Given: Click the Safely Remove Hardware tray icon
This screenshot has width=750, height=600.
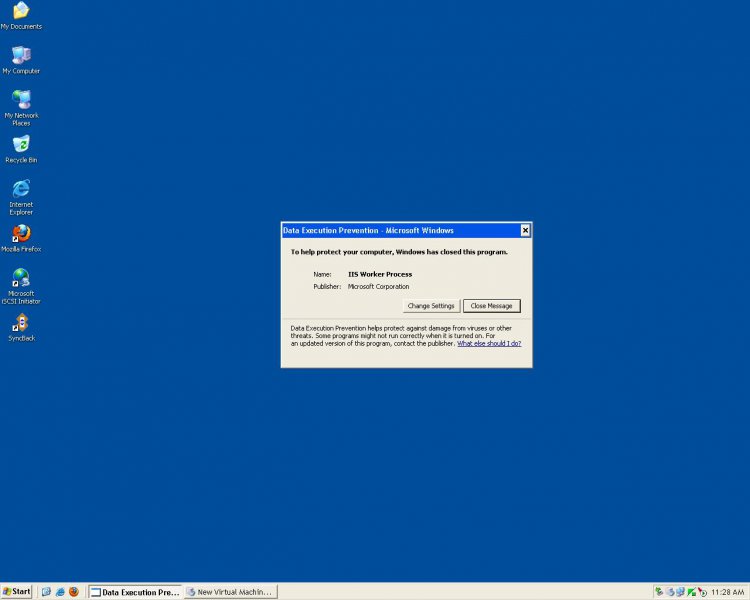Looking at the screenshot, I should 659,592.
